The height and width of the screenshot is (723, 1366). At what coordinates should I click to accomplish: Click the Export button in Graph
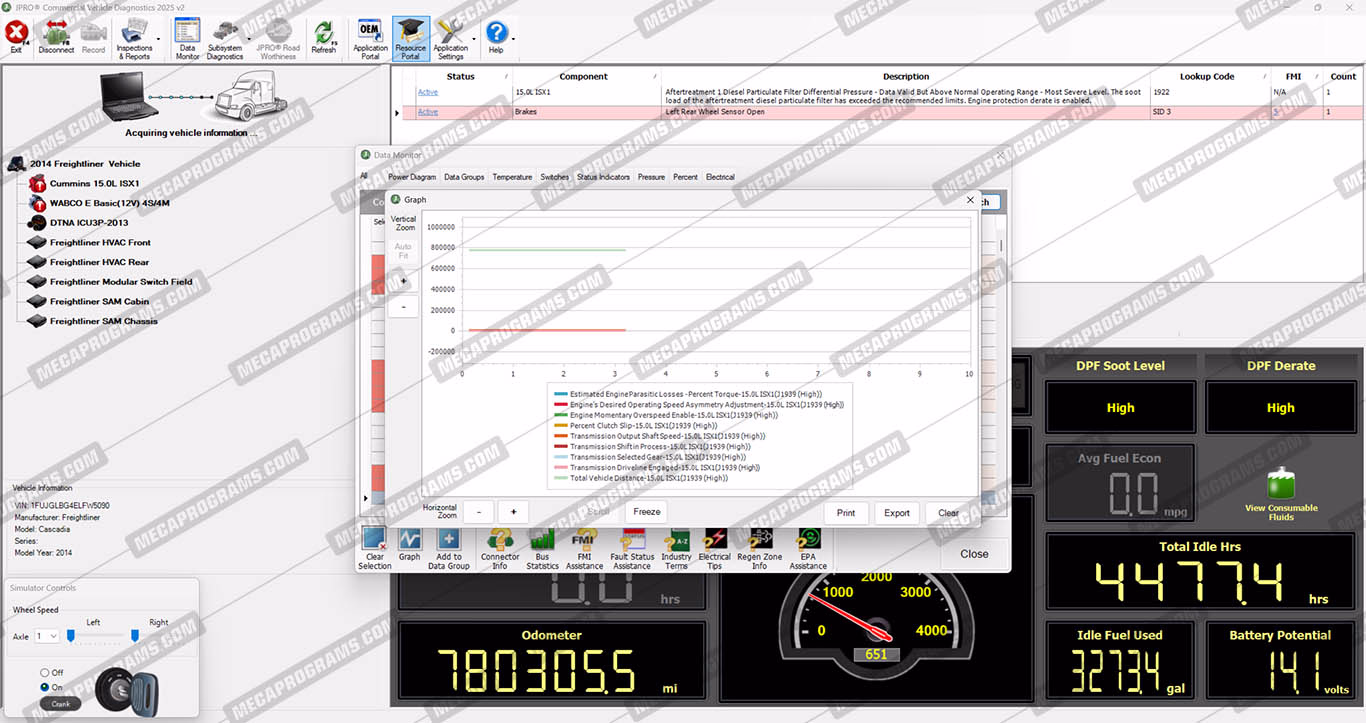(x=897, y=512)
